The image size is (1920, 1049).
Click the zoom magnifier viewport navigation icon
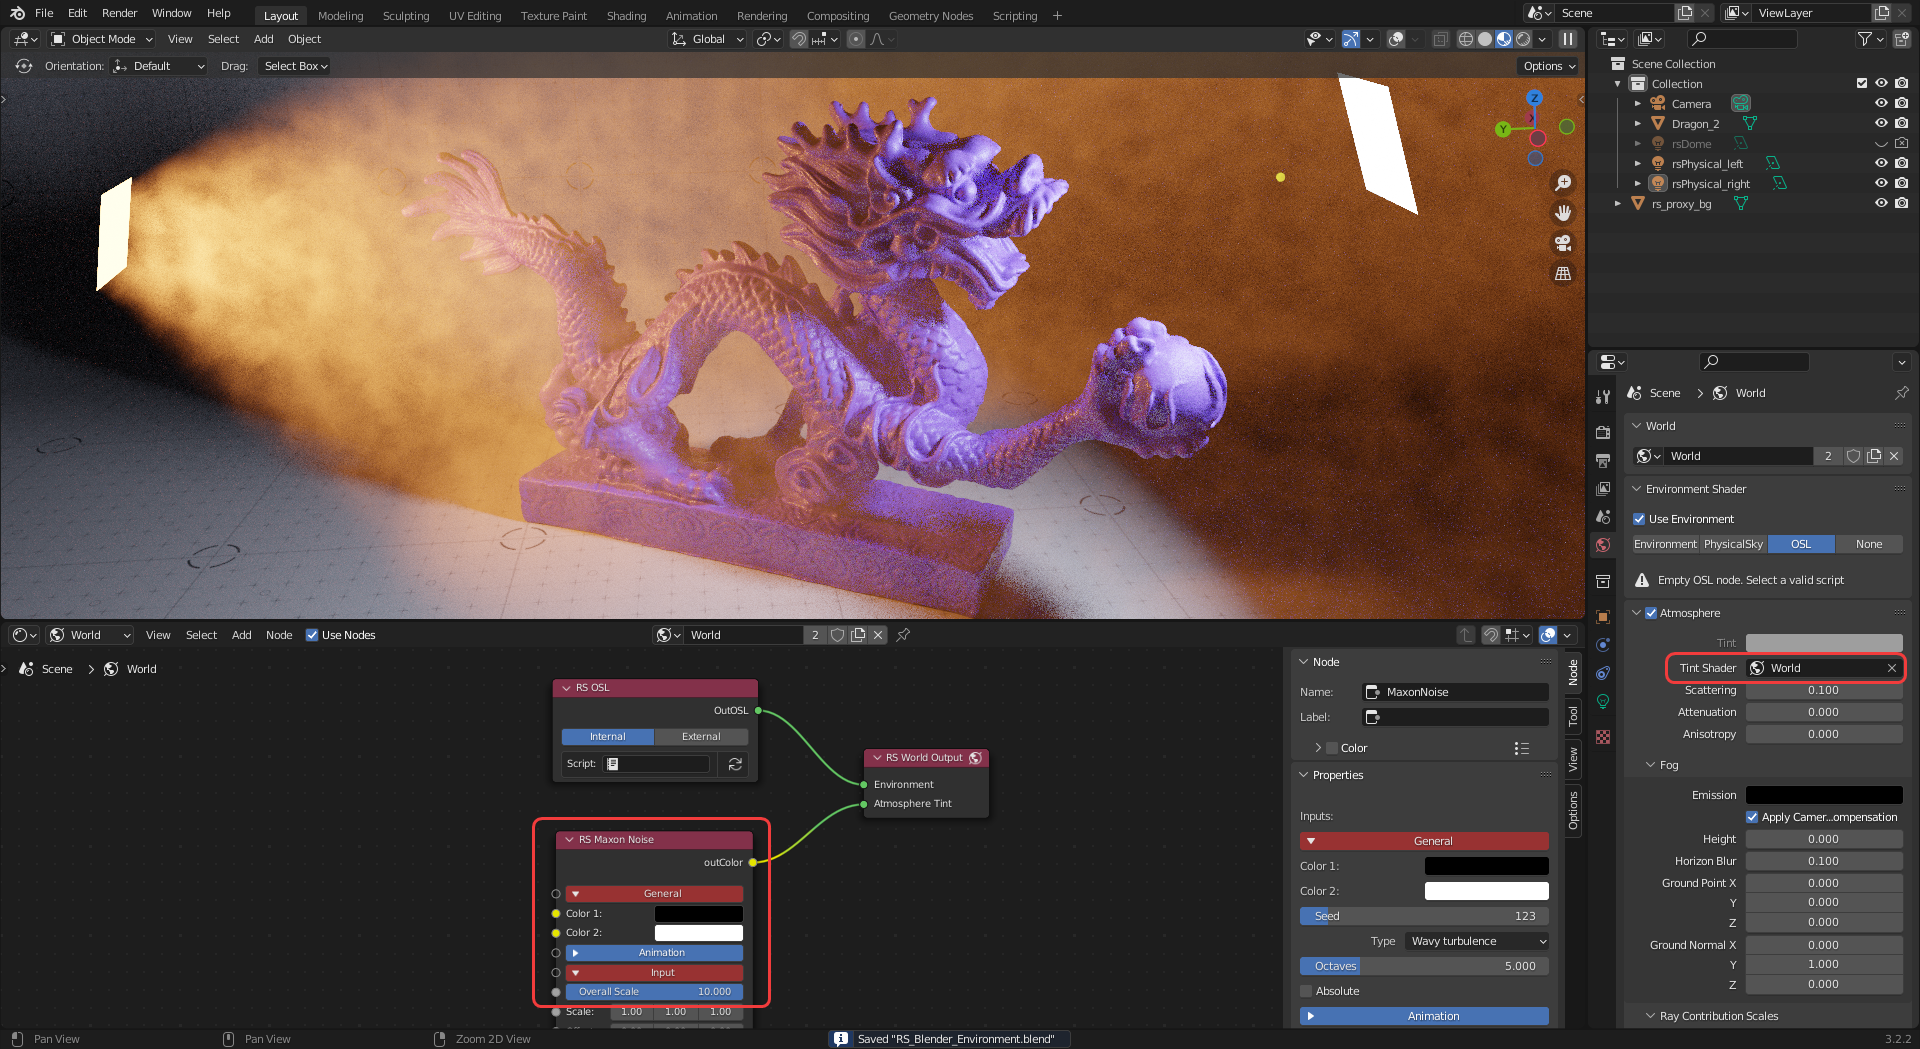tap(1563, 183)
